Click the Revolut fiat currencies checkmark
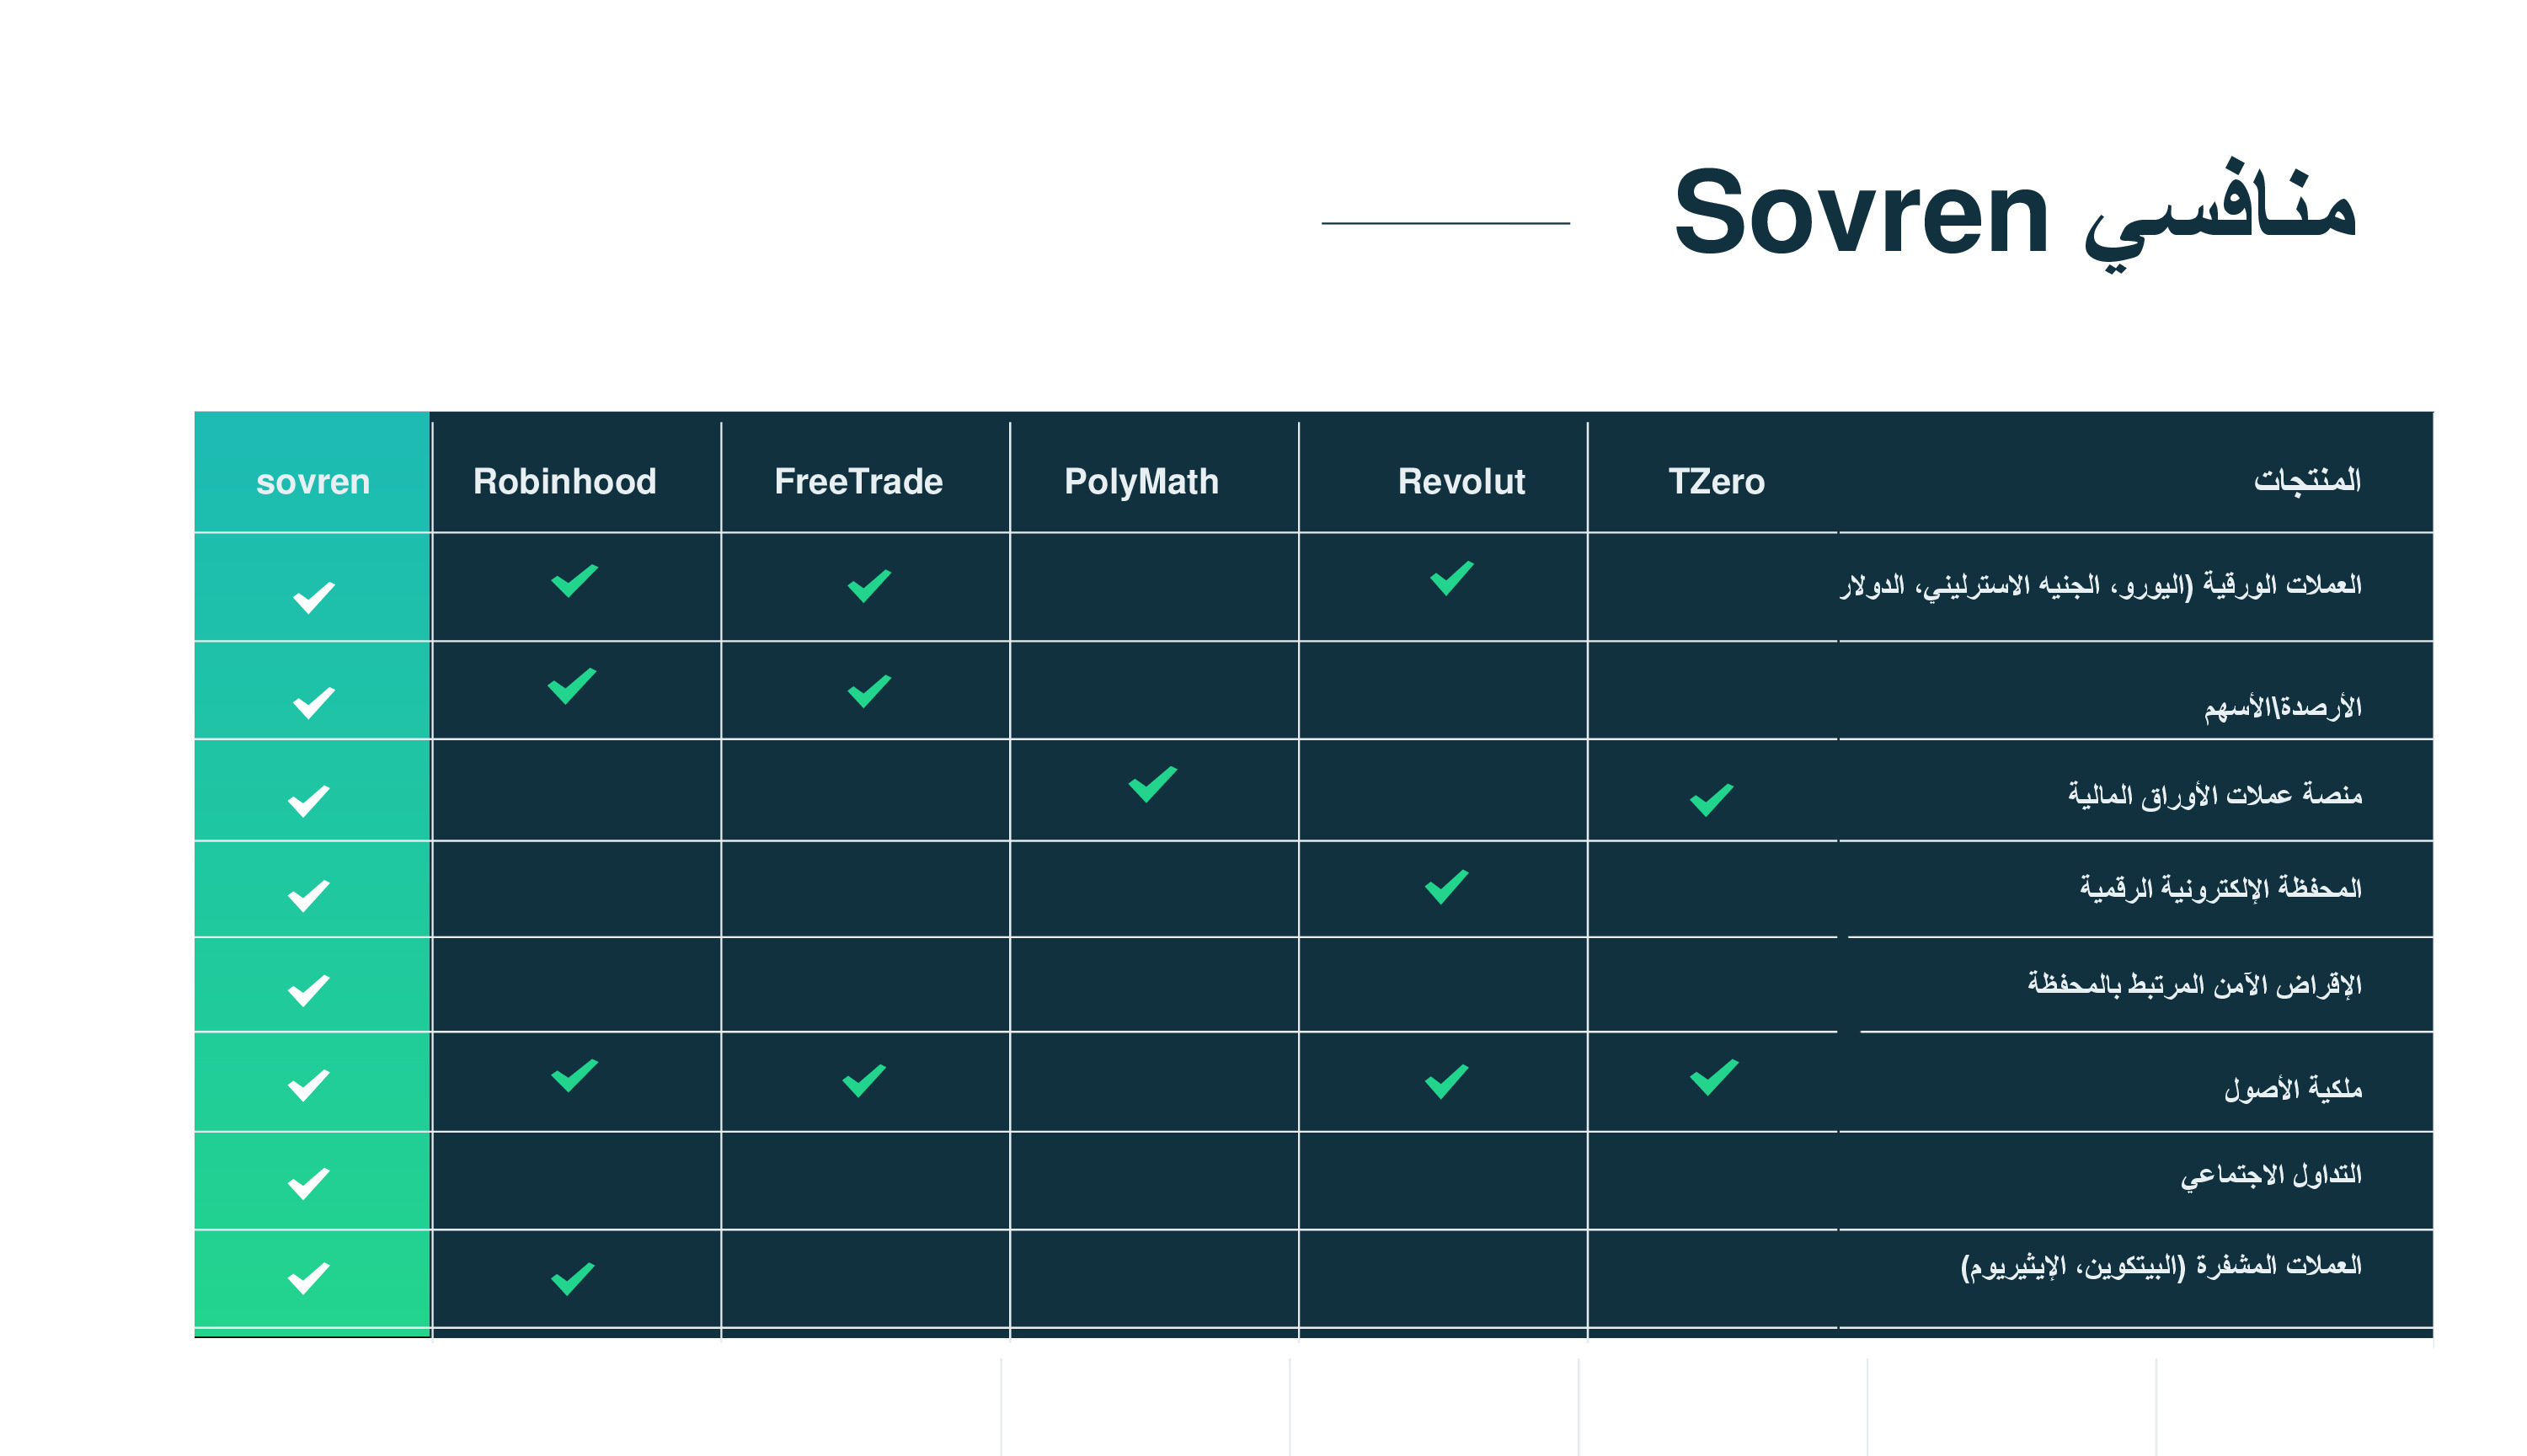This screenshot has width=2527, height=1456. [1452, 578]
